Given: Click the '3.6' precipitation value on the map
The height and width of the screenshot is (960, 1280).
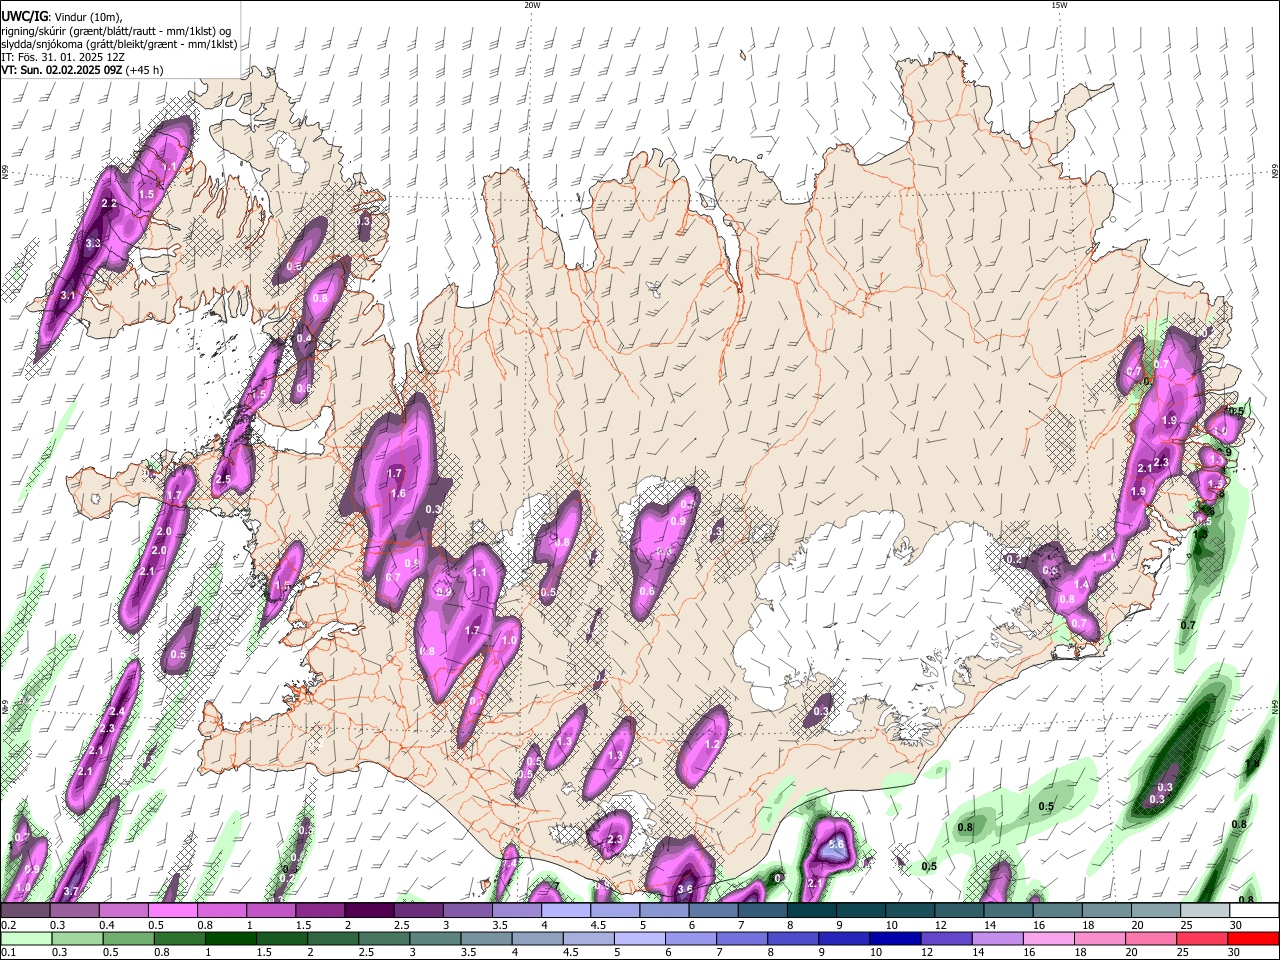Looking at the screenshot, I should (685, 889).
